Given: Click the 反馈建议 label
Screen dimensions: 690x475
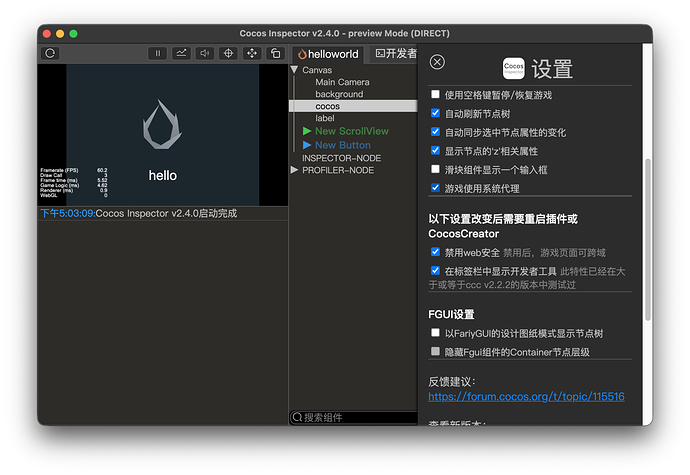Looking at the screenshot, I should 451,381.
